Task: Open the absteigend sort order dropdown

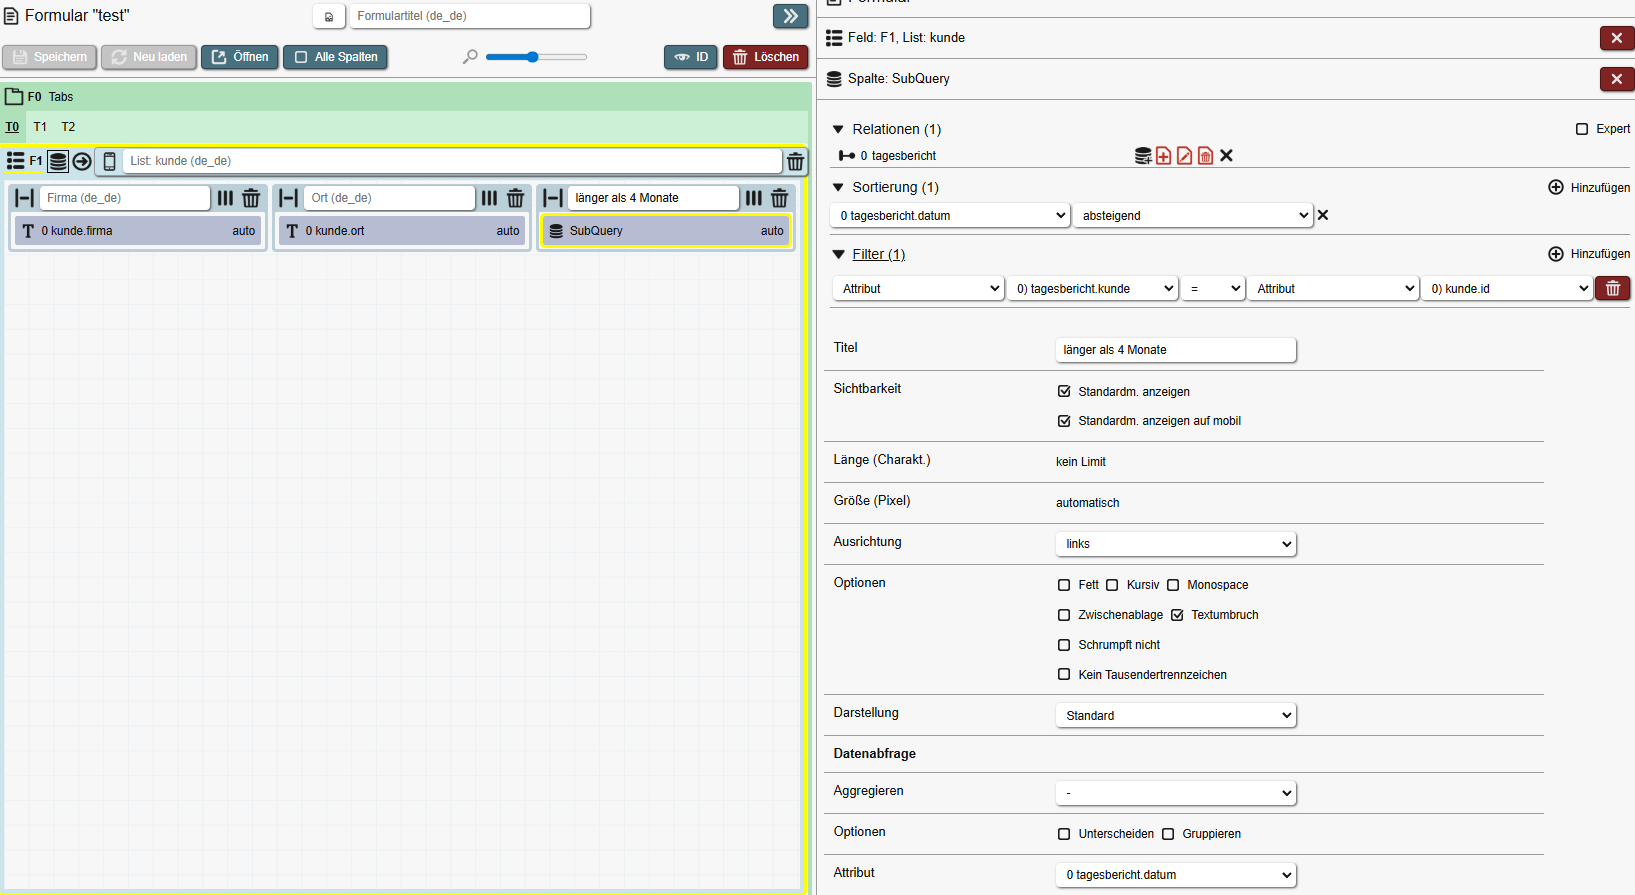Action: coord(1192,216)
